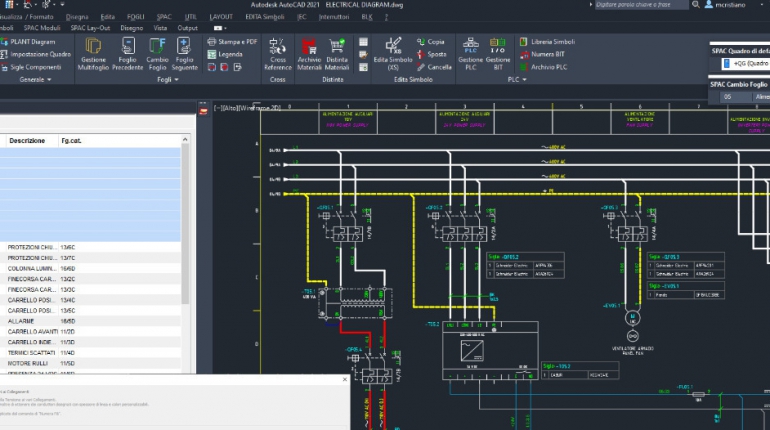Close the bottom tooltip panel
The width and height of the screenshot is (770, 430).
(345, 379)
